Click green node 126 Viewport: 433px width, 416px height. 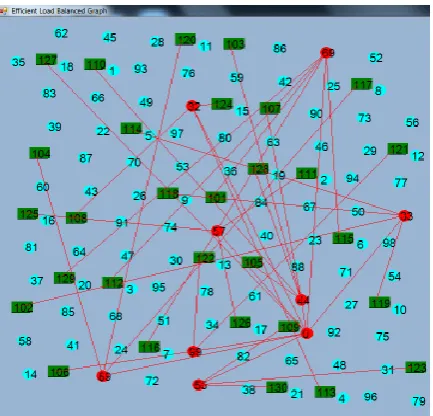[240, 322]
